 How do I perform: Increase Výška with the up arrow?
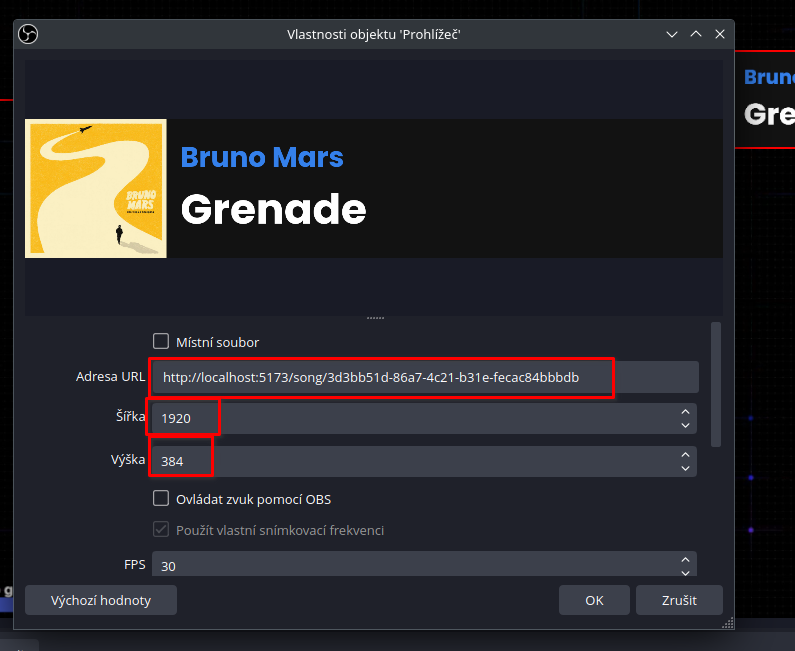point(685,455)
